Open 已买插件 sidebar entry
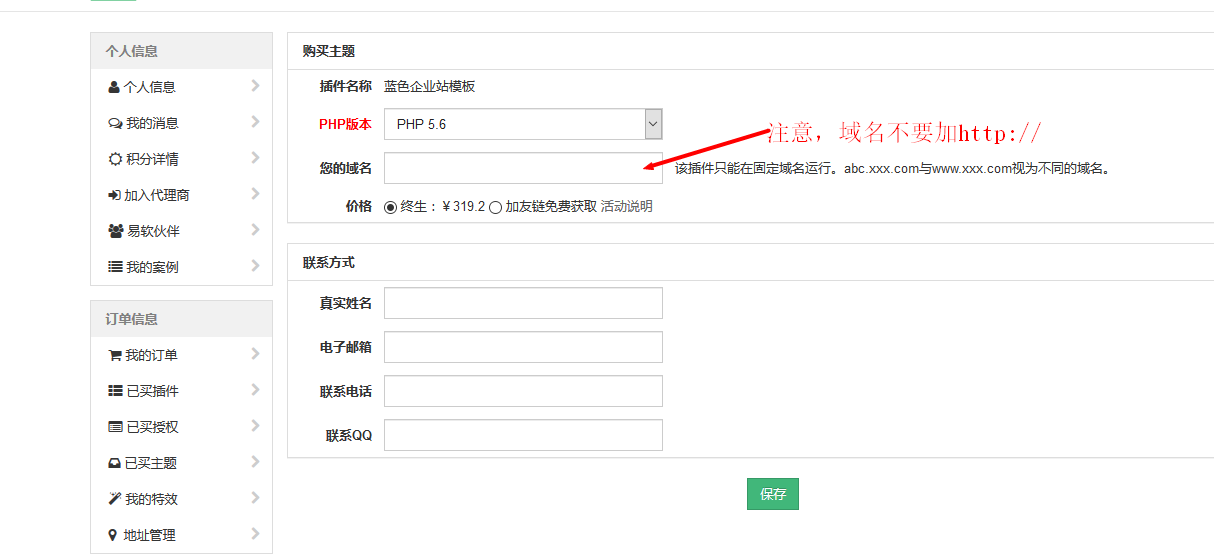This screenshot has width=1214, height=556. pos(152,391)
